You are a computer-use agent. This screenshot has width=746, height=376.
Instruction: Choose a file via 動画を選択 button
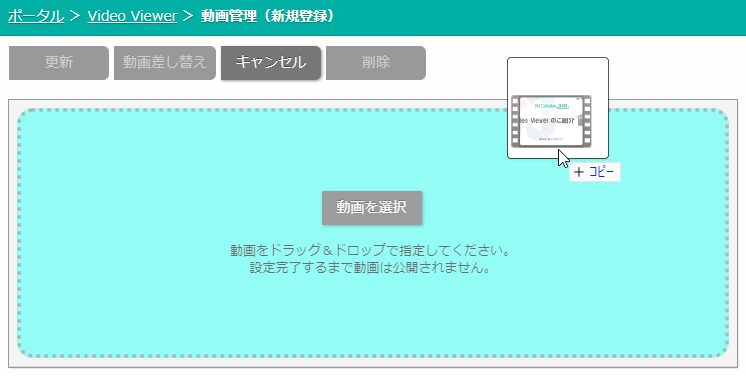(372, 208)
